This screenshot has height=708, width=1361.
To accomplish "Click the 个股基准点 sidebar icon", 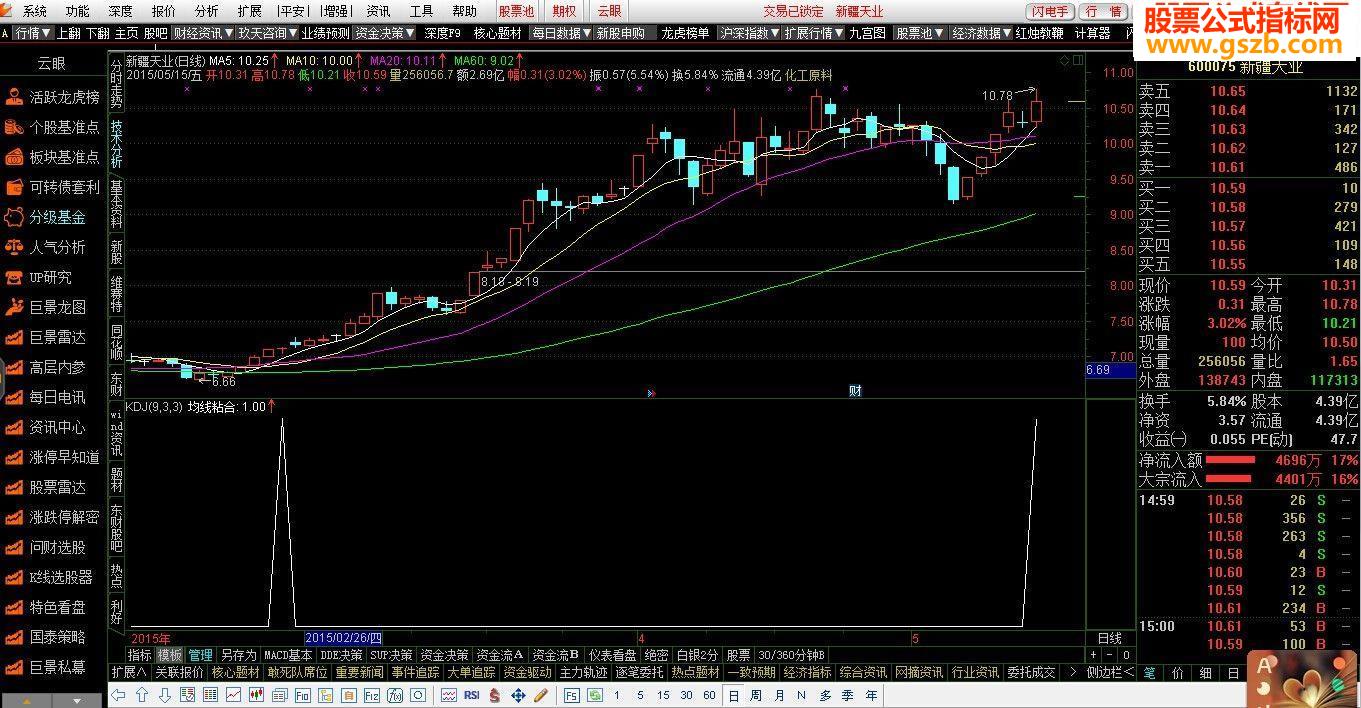I will [14, 127].
